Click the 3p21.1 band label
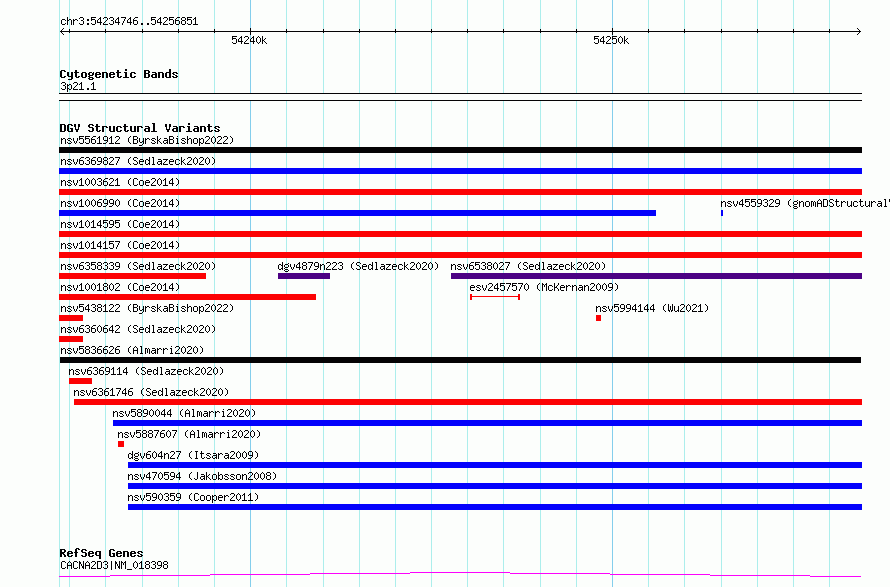Image resolution: width=890 pixels, height=587 pixels. pos(78,86)
